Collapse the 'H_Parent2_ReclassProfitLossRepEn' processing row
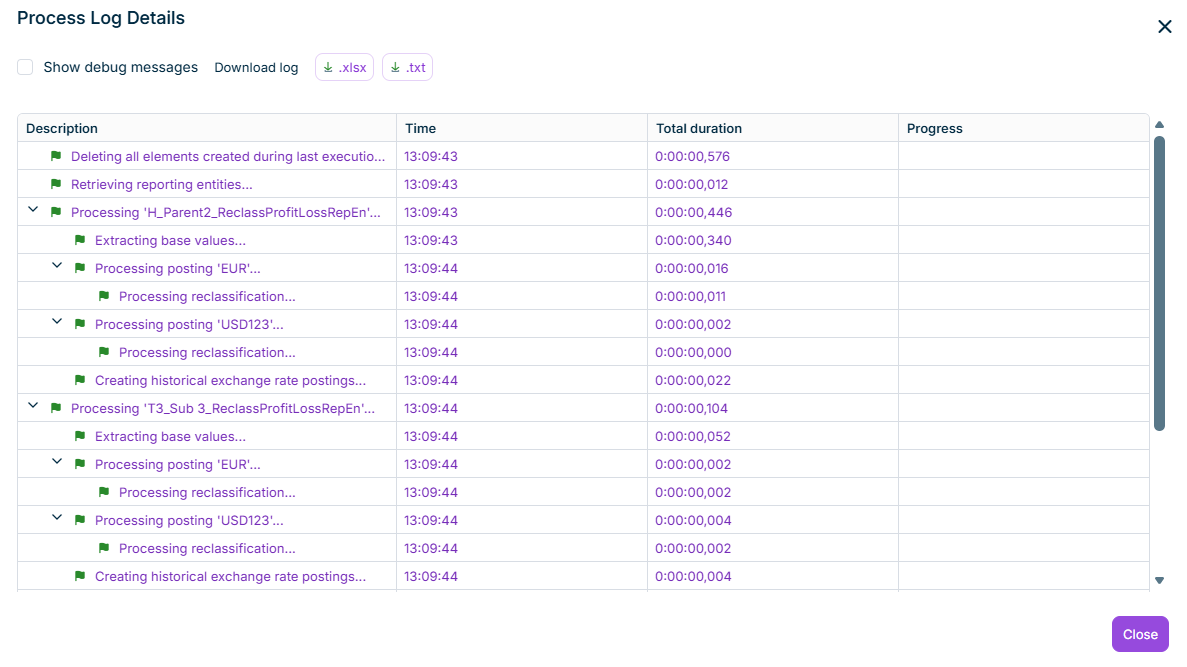This screenshot has height=667, width=1187. click(x=33, y=210)
